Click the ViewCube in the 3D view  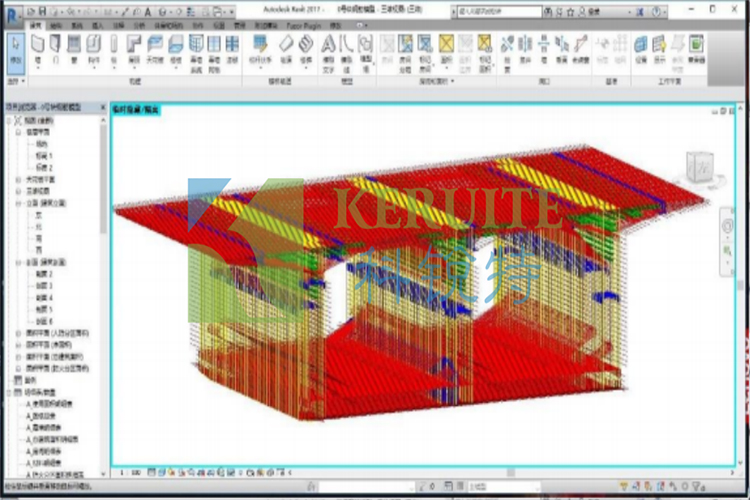(x=700, y=167)
